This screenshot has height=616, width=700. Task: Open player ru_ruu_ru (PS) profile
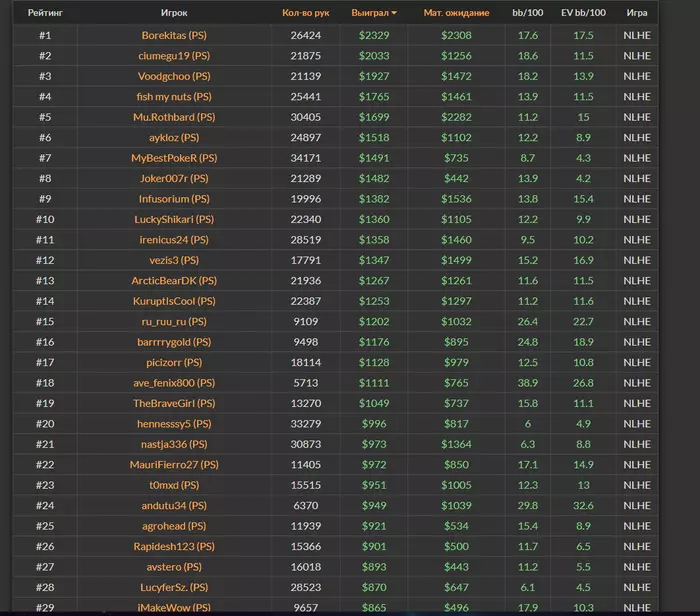tap(174, 322)
